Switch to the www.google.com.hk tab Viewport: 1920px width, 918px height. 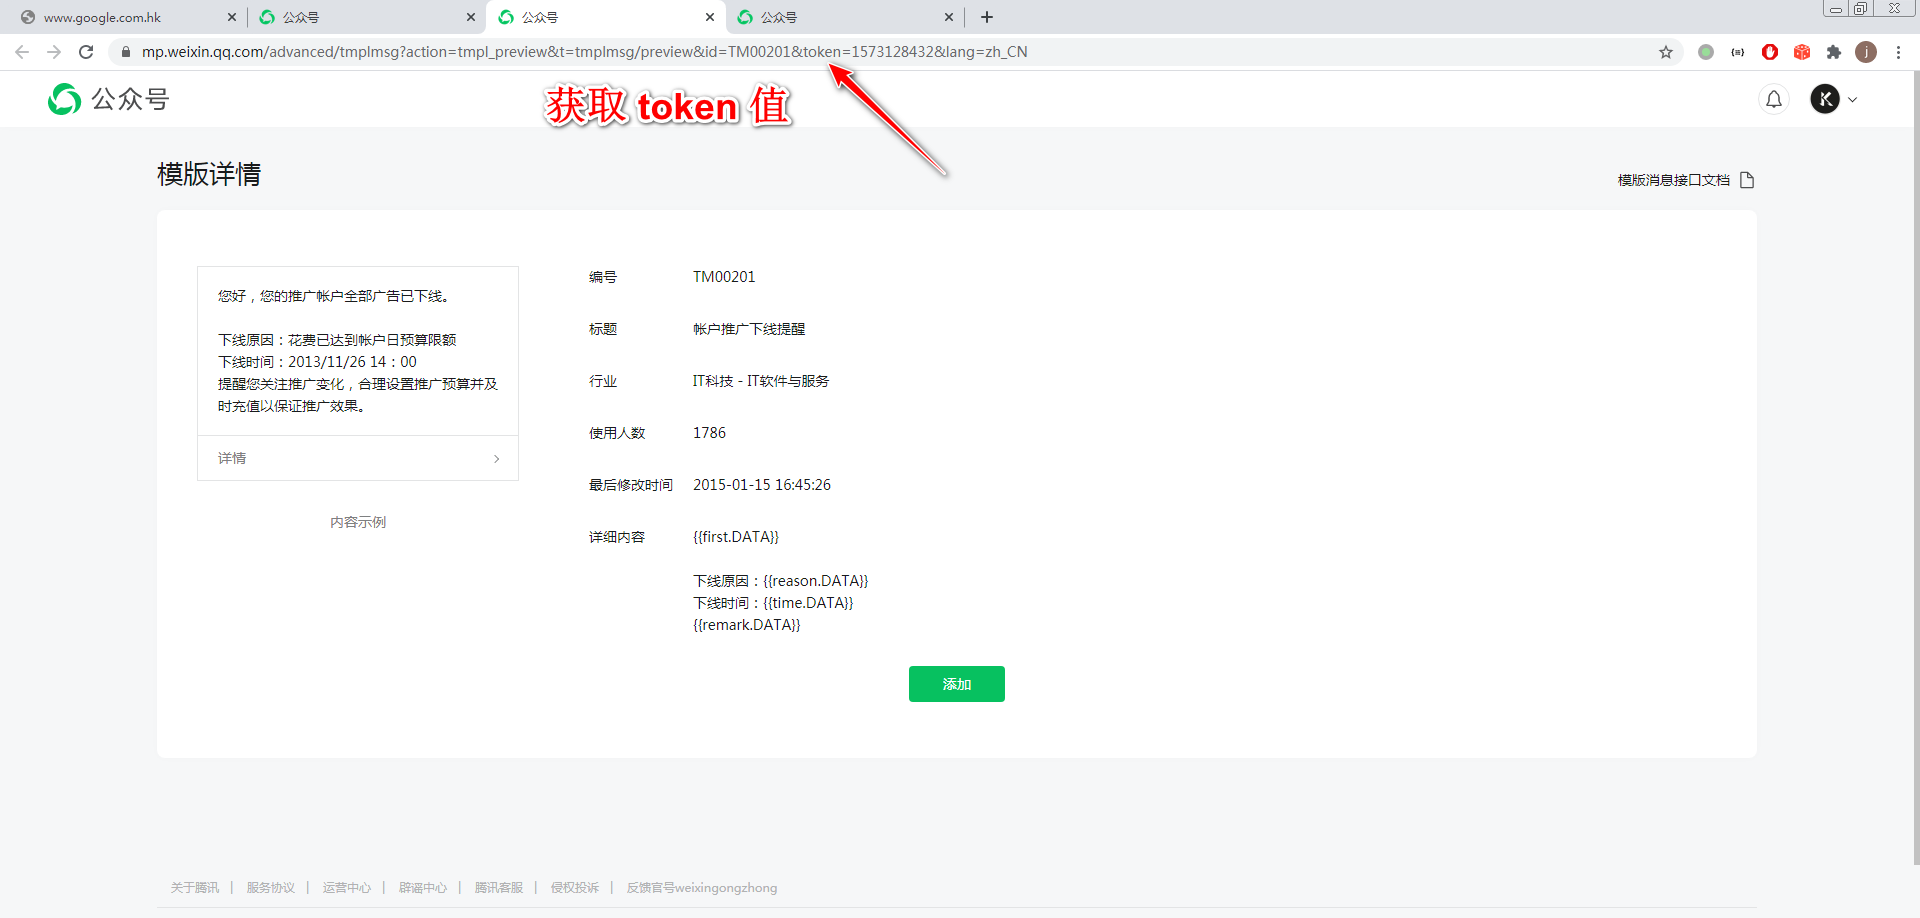110,17
